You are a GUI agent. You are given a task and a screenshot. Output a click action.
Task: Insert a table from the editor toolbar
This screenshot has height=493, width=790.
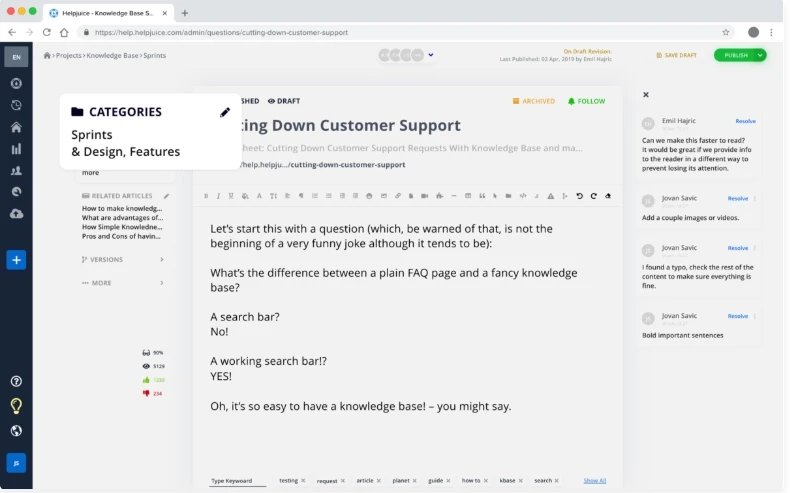coord(468,196)
